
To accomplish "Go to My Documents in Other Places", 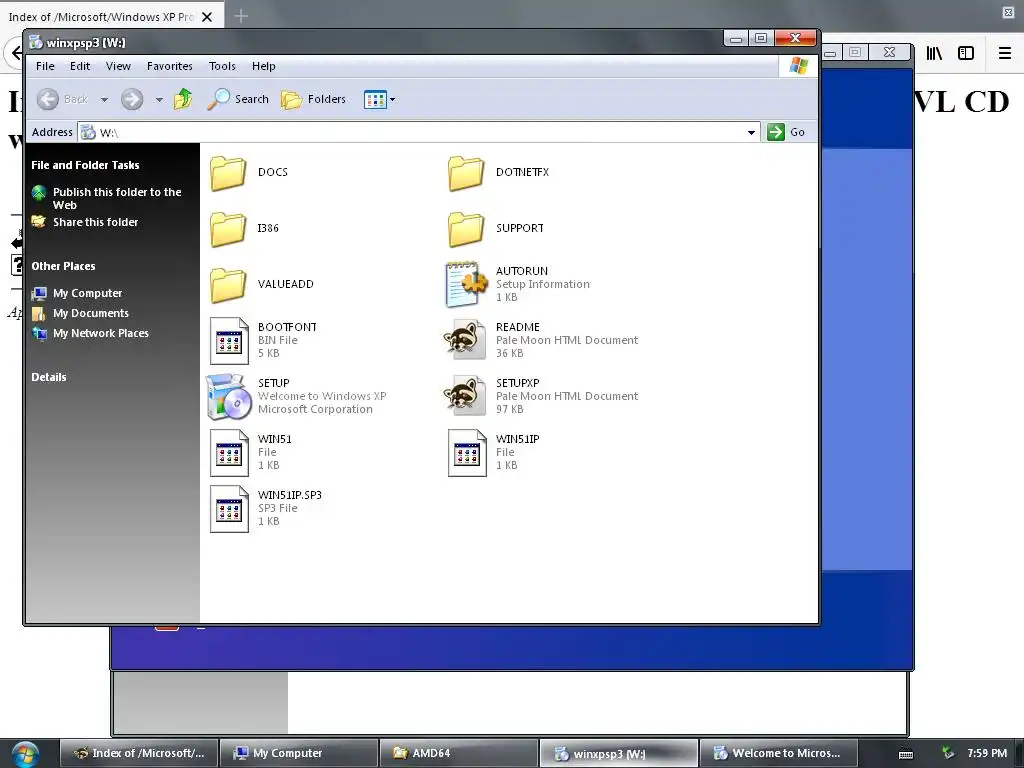I will coord(91,313).
